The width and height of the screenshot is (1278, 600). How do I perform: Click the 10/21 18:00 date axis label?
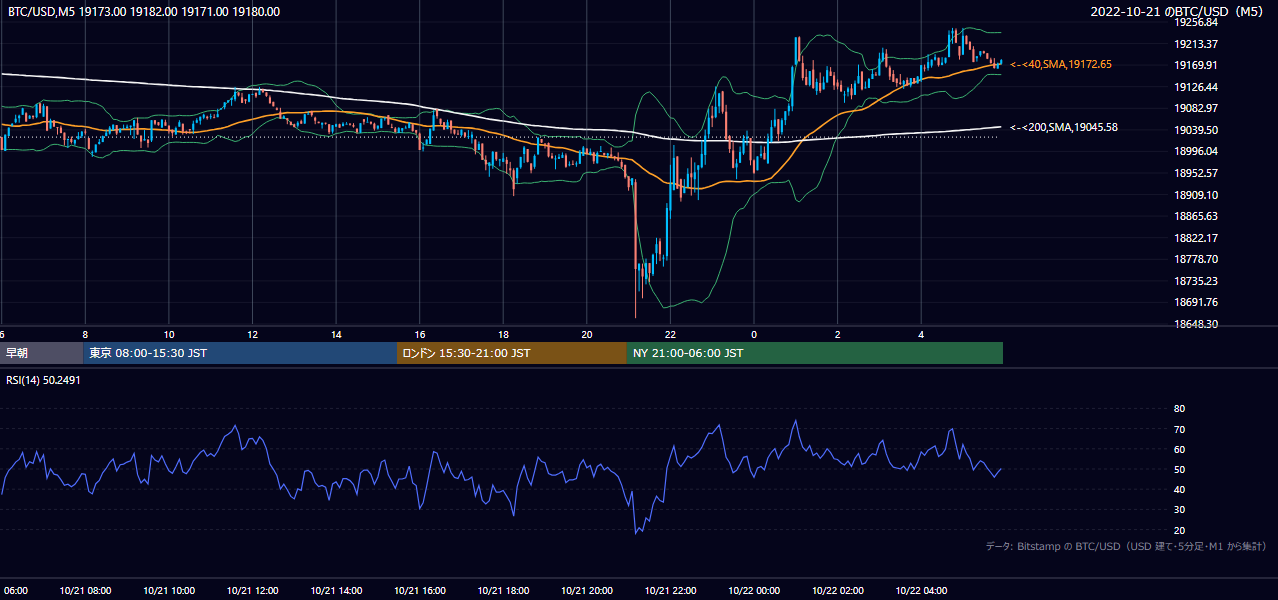[x=503, y=591]
